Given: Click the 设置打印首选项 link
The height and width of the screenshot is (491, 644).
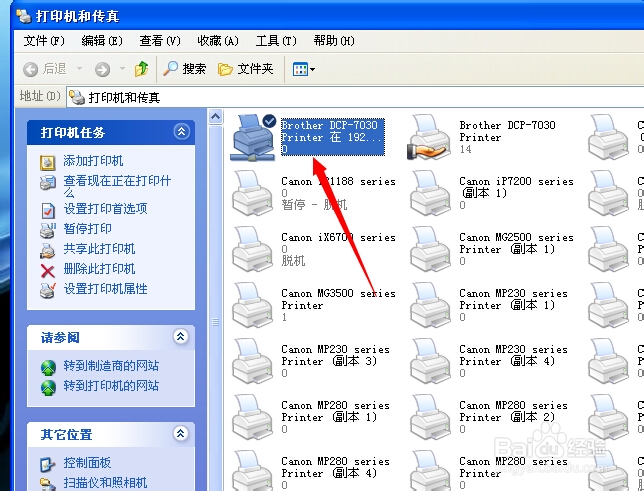Looking at the screenshot, I should 105,209.
